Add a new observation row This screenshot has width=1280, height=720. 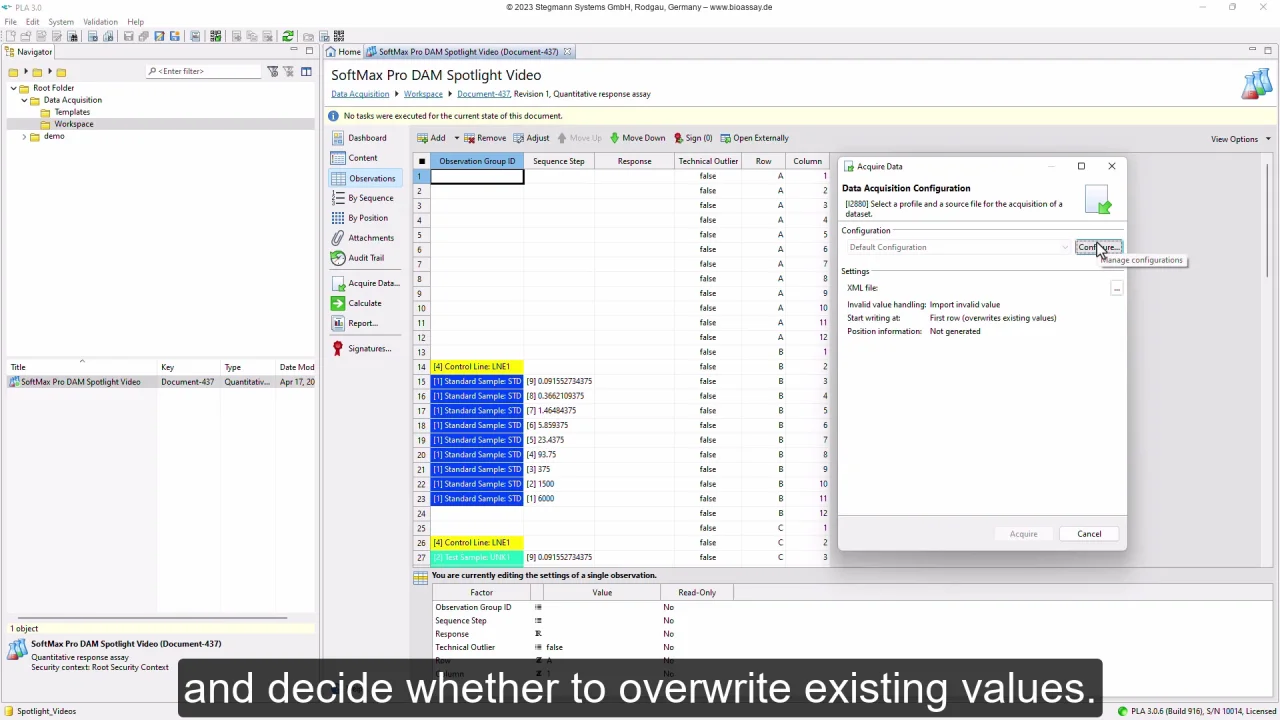point(432,138)
